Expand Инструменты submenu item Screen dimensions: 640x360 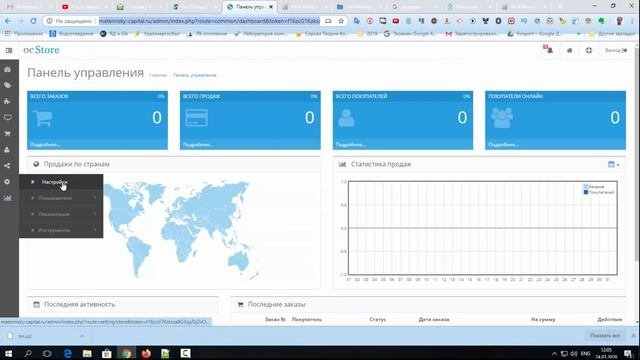click(61, 230)
